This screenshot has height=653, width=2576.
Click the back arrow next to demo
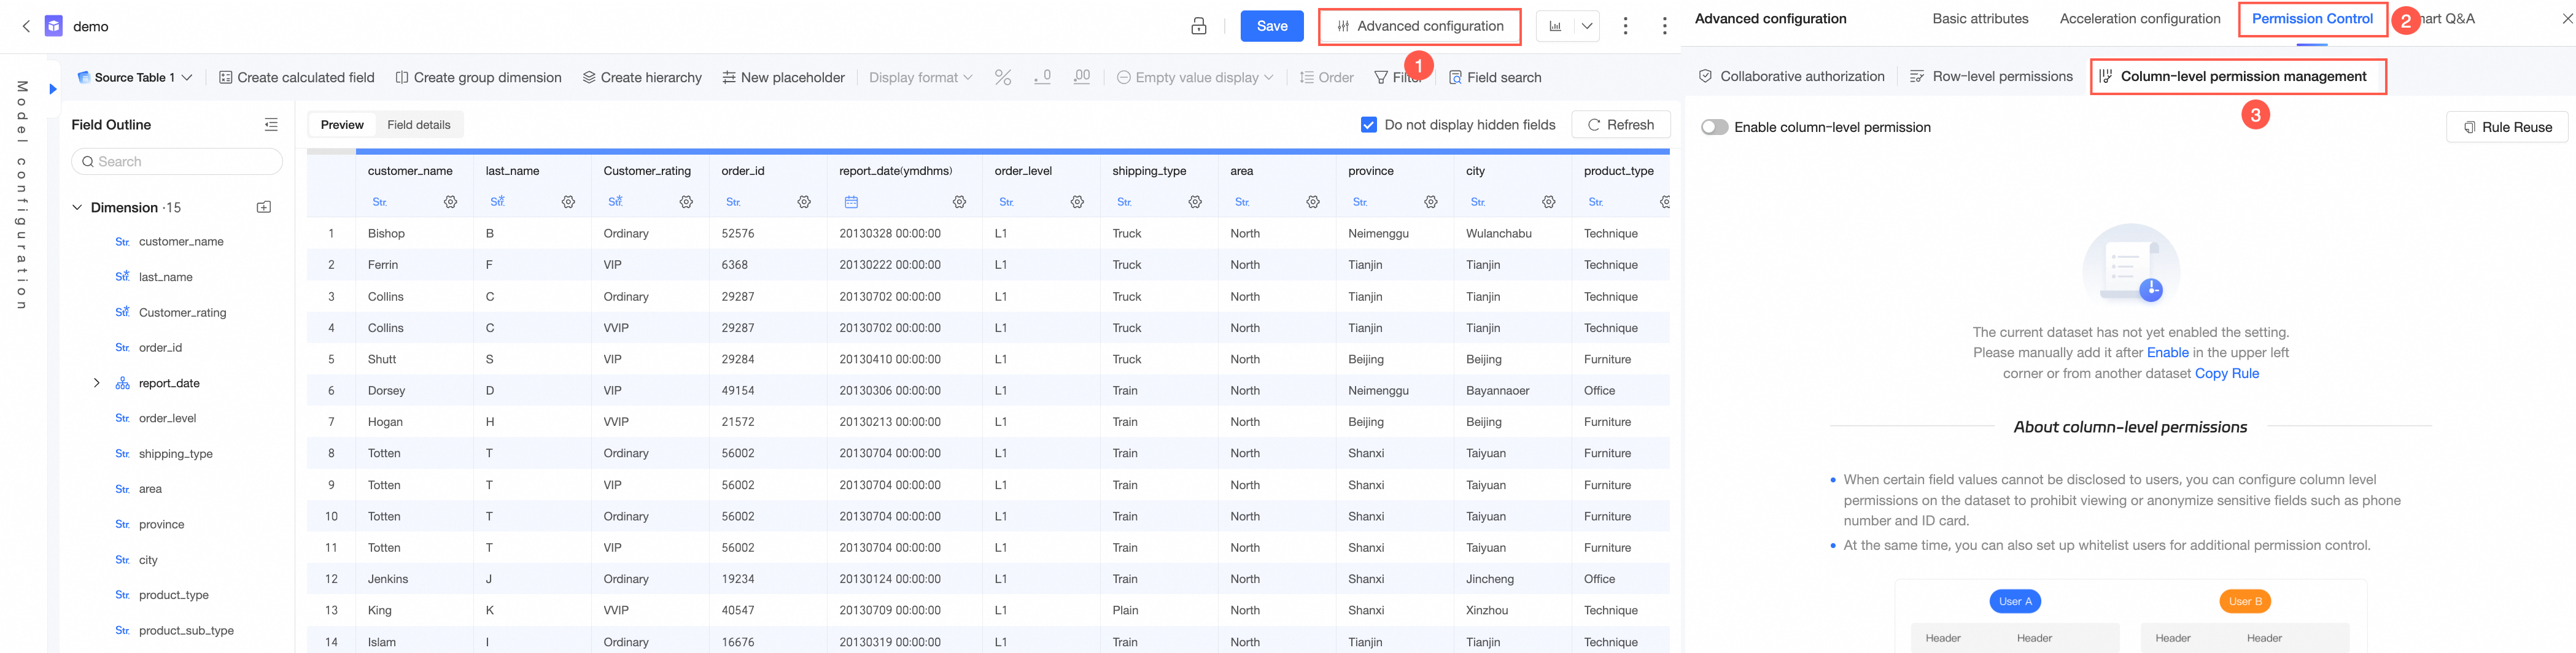point(26,26)
